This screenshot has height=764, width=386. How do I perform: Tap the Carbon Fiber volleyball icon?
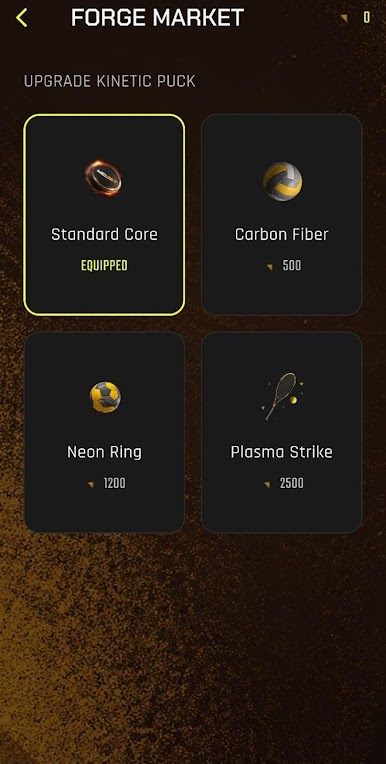coord(282,181)
